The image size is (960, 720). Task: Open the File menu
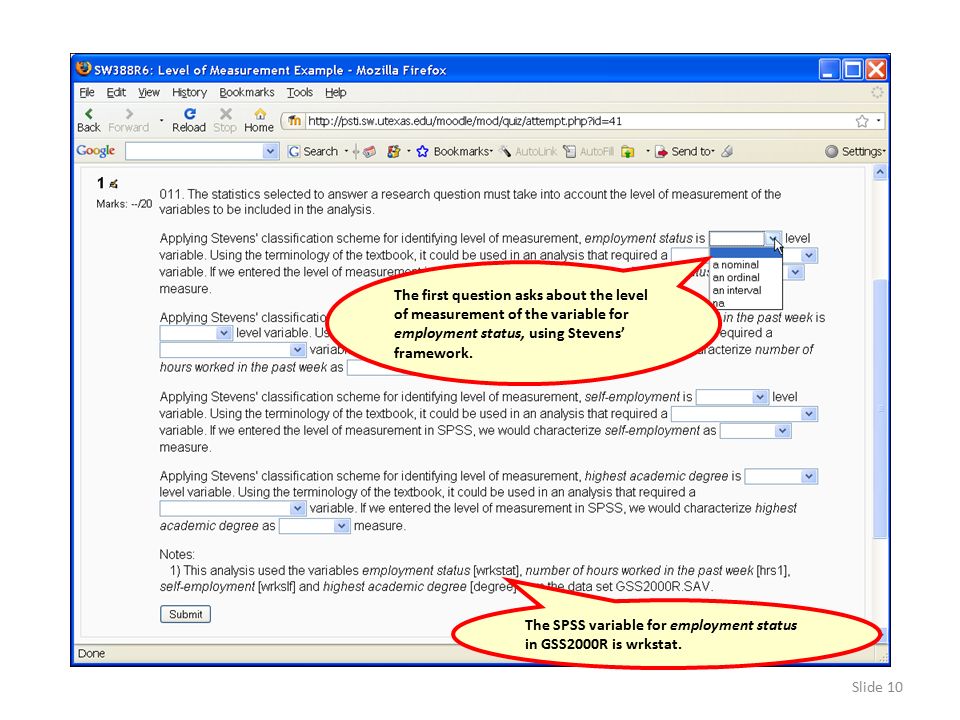click(87, 92)
